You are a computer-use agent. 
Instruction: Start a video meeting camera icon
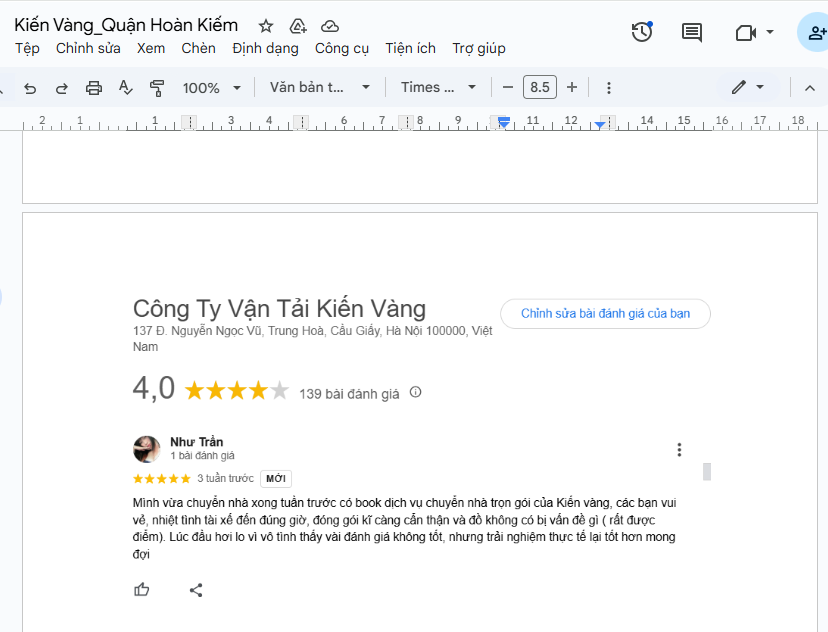tap(746, 33)
